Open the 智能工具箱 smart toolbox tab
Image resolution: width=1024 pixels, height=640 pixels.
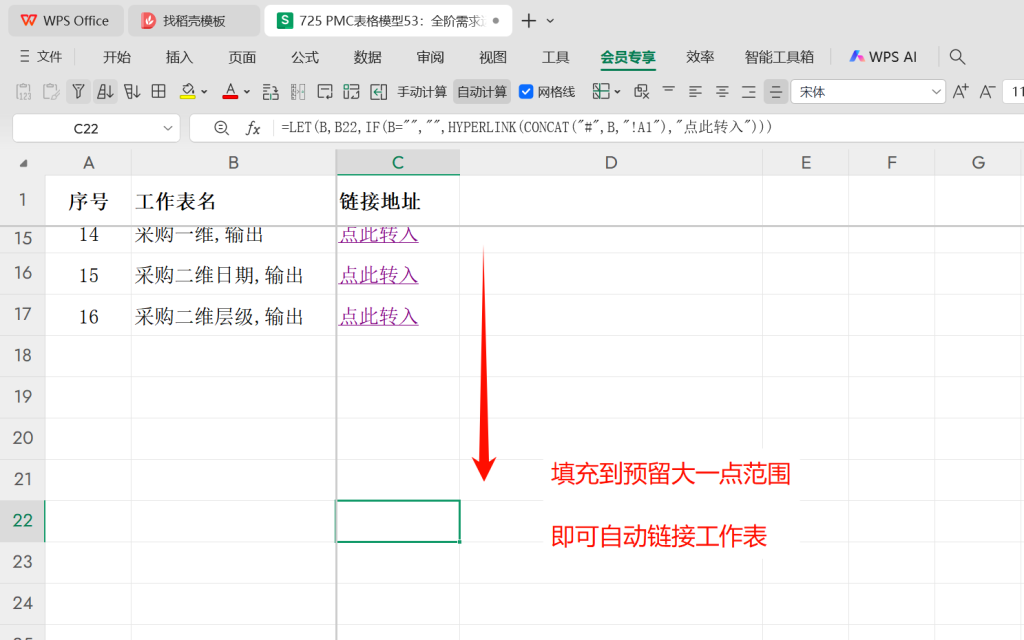(x=779, y=57)
